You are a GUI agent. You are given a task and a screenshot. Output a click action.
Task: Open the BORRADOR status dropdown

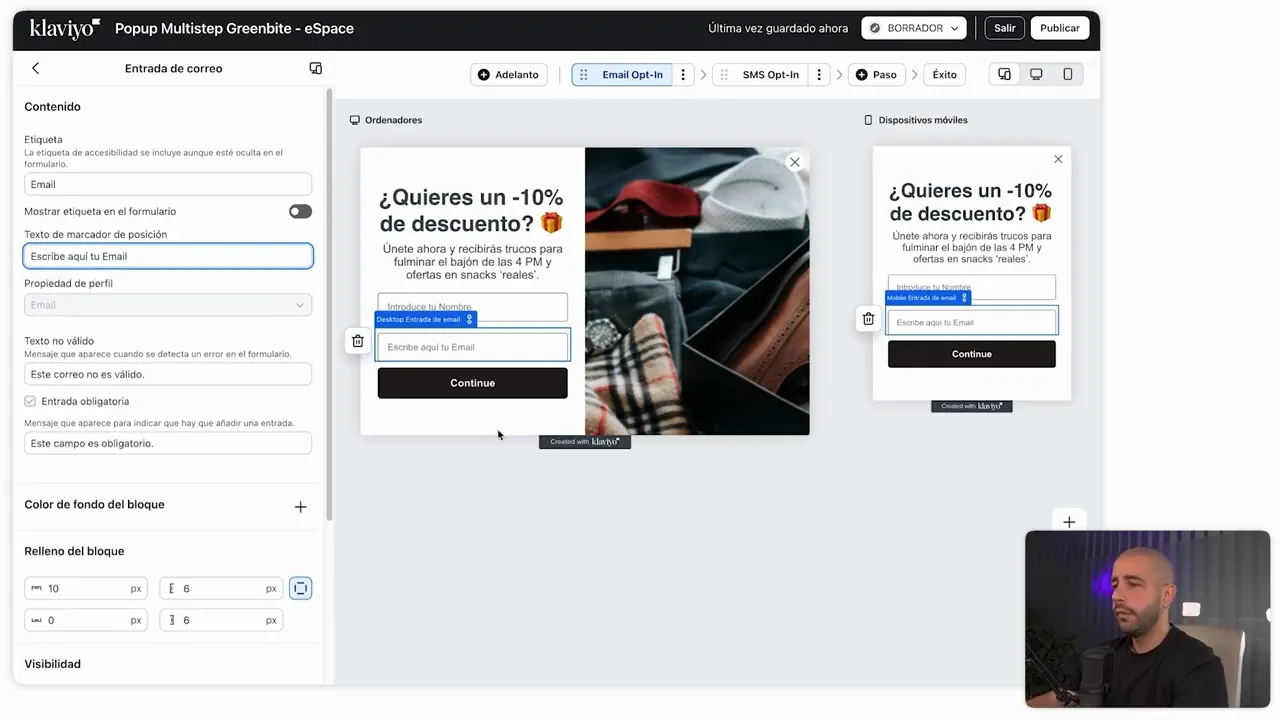(914, 28)
